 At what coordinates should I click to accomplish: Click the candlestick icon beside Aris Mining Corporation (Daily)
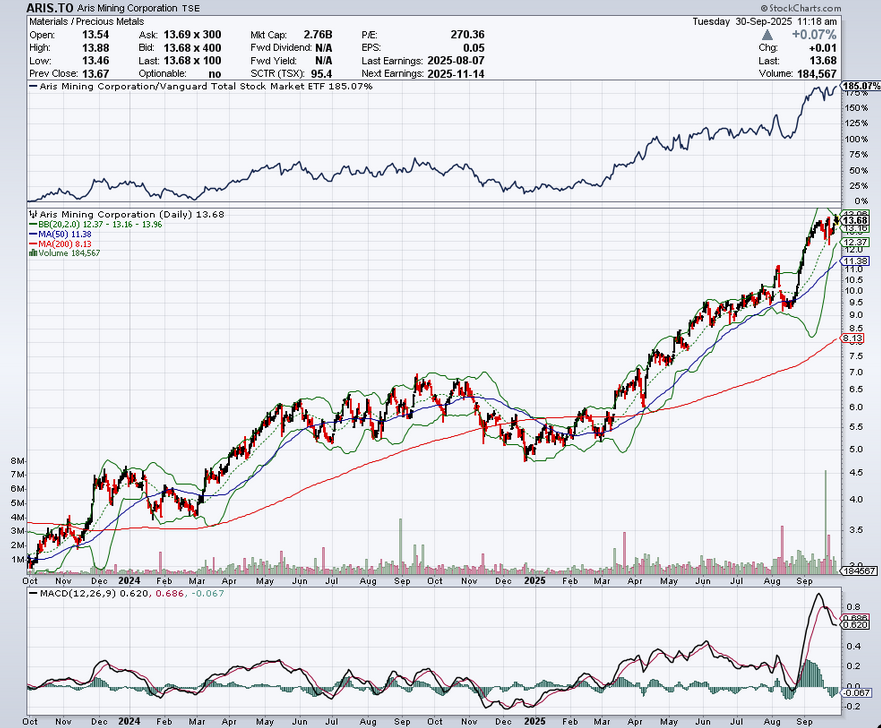click(x=34, y=214)
